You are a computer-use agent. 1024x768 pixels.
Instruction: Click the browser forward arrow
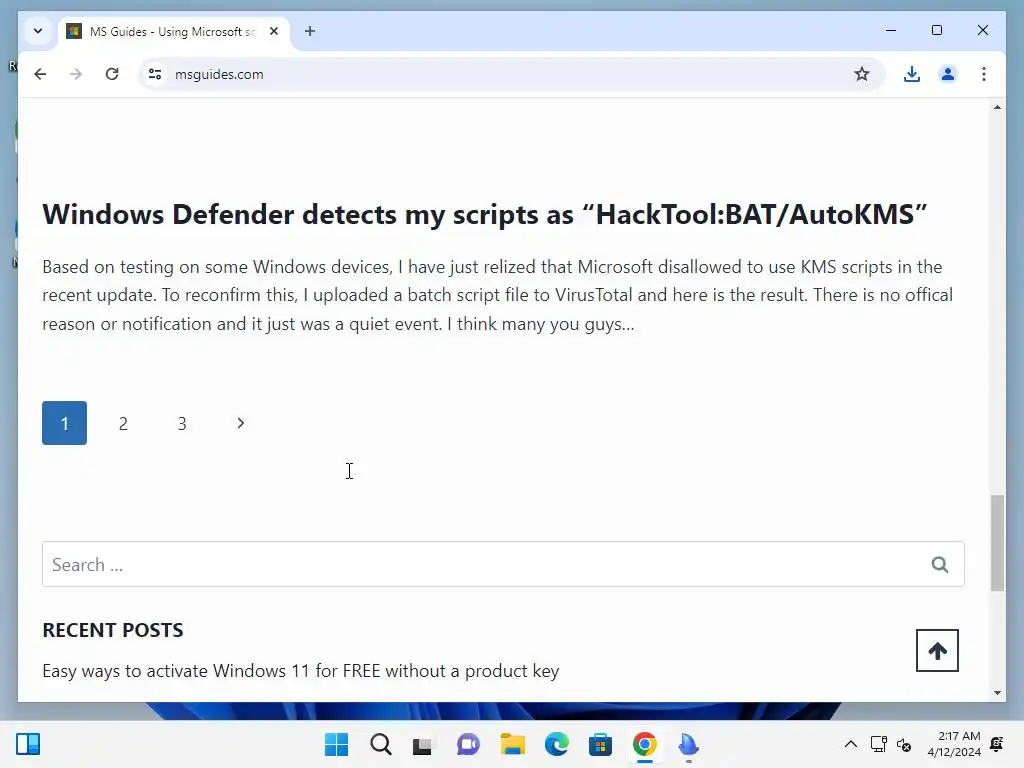pos(76,74)
